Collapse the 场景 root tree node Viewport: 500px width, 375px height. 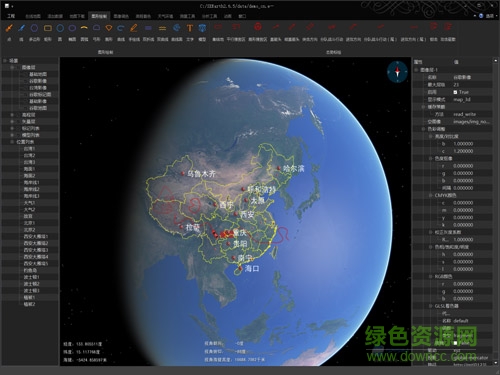(5, 61)
